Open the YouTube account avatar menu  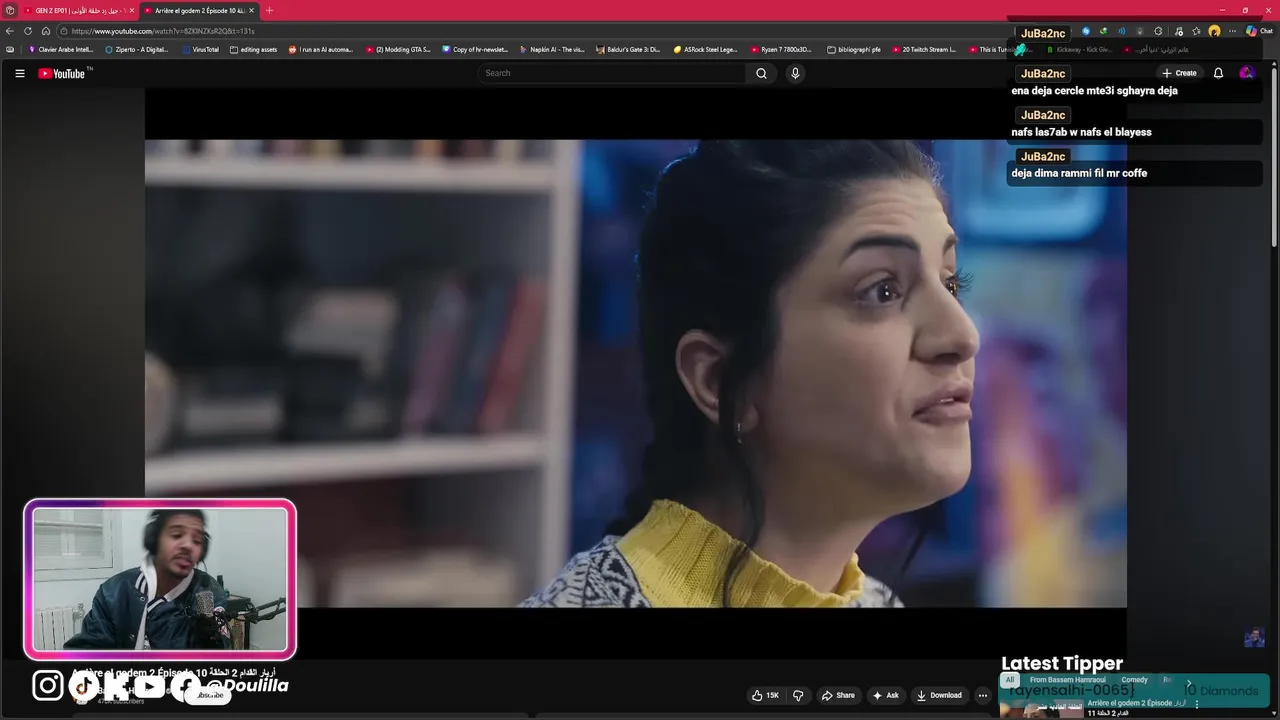[x=1246, y=73]
